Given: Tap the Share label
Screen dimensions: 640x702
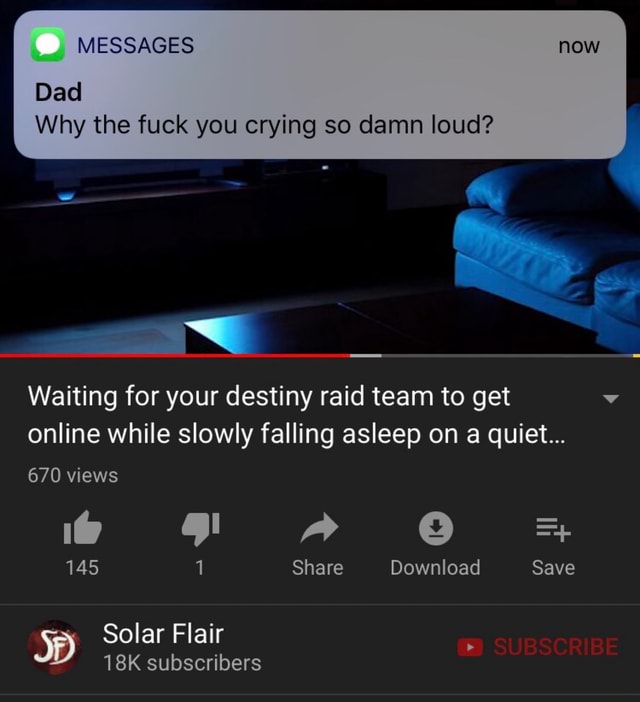Looking at the screenshot, I should [x=318, y=568].
